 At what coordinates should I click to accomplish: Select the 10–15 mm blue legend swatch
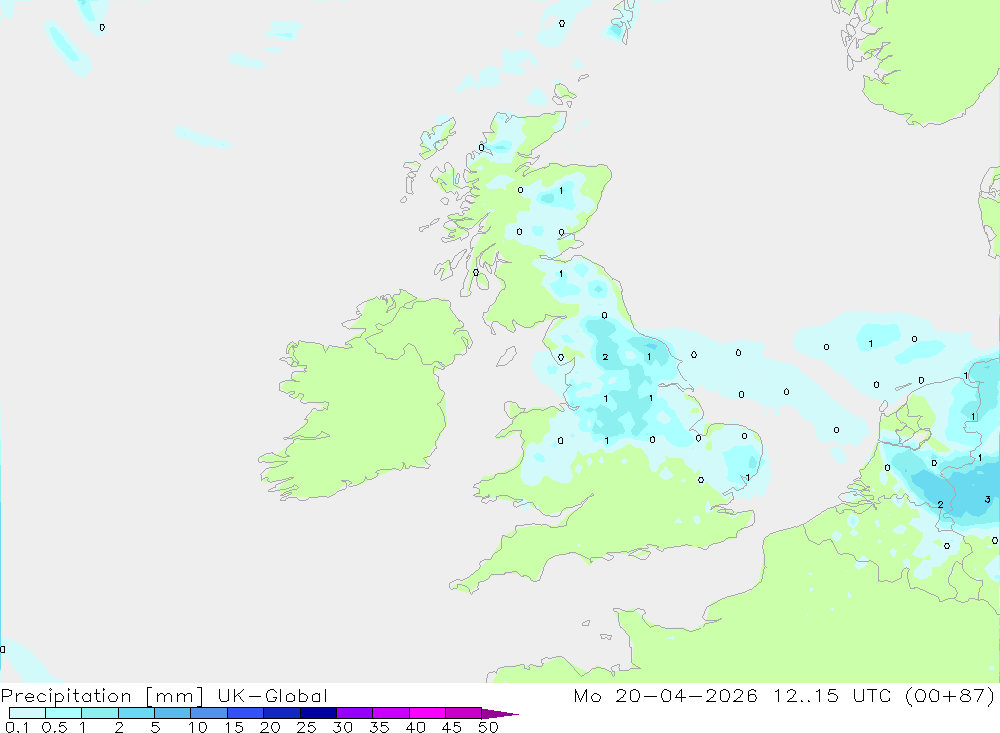209,713
